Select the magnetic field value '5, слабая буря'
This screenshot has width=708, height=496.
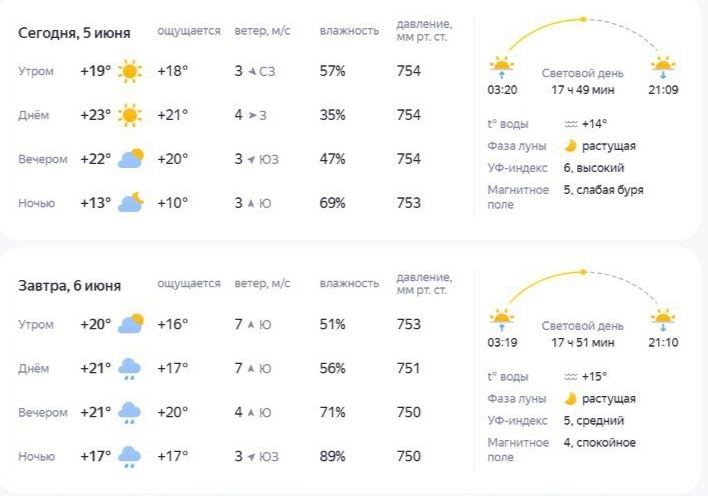603,190
